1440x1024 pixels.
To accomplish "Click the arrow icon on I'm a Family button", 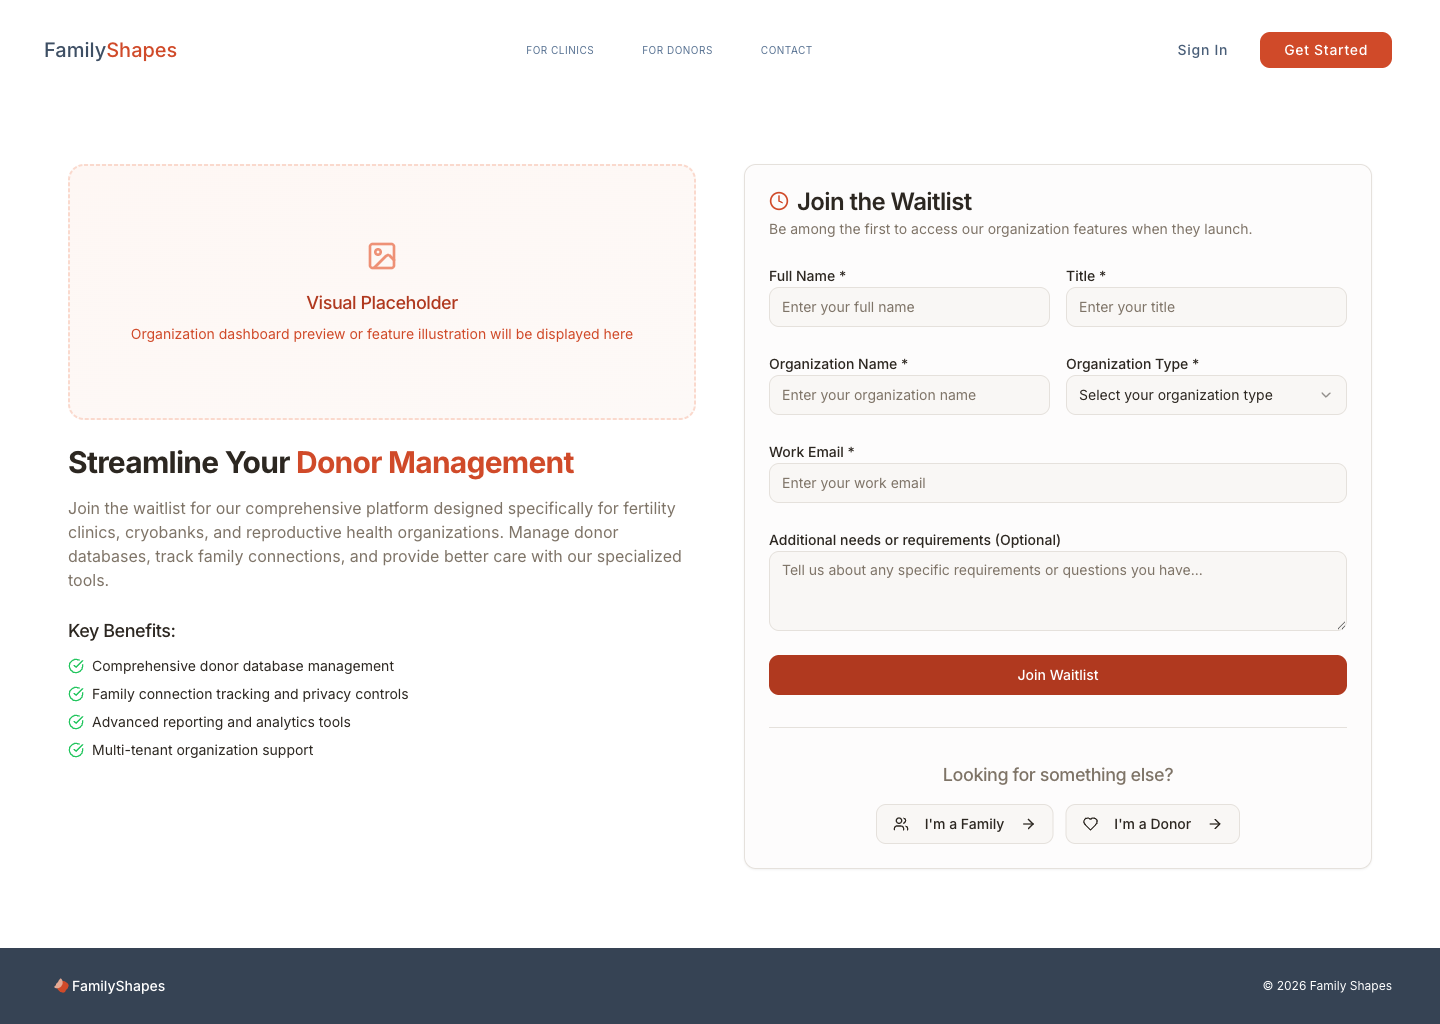I will (1028, 824).
